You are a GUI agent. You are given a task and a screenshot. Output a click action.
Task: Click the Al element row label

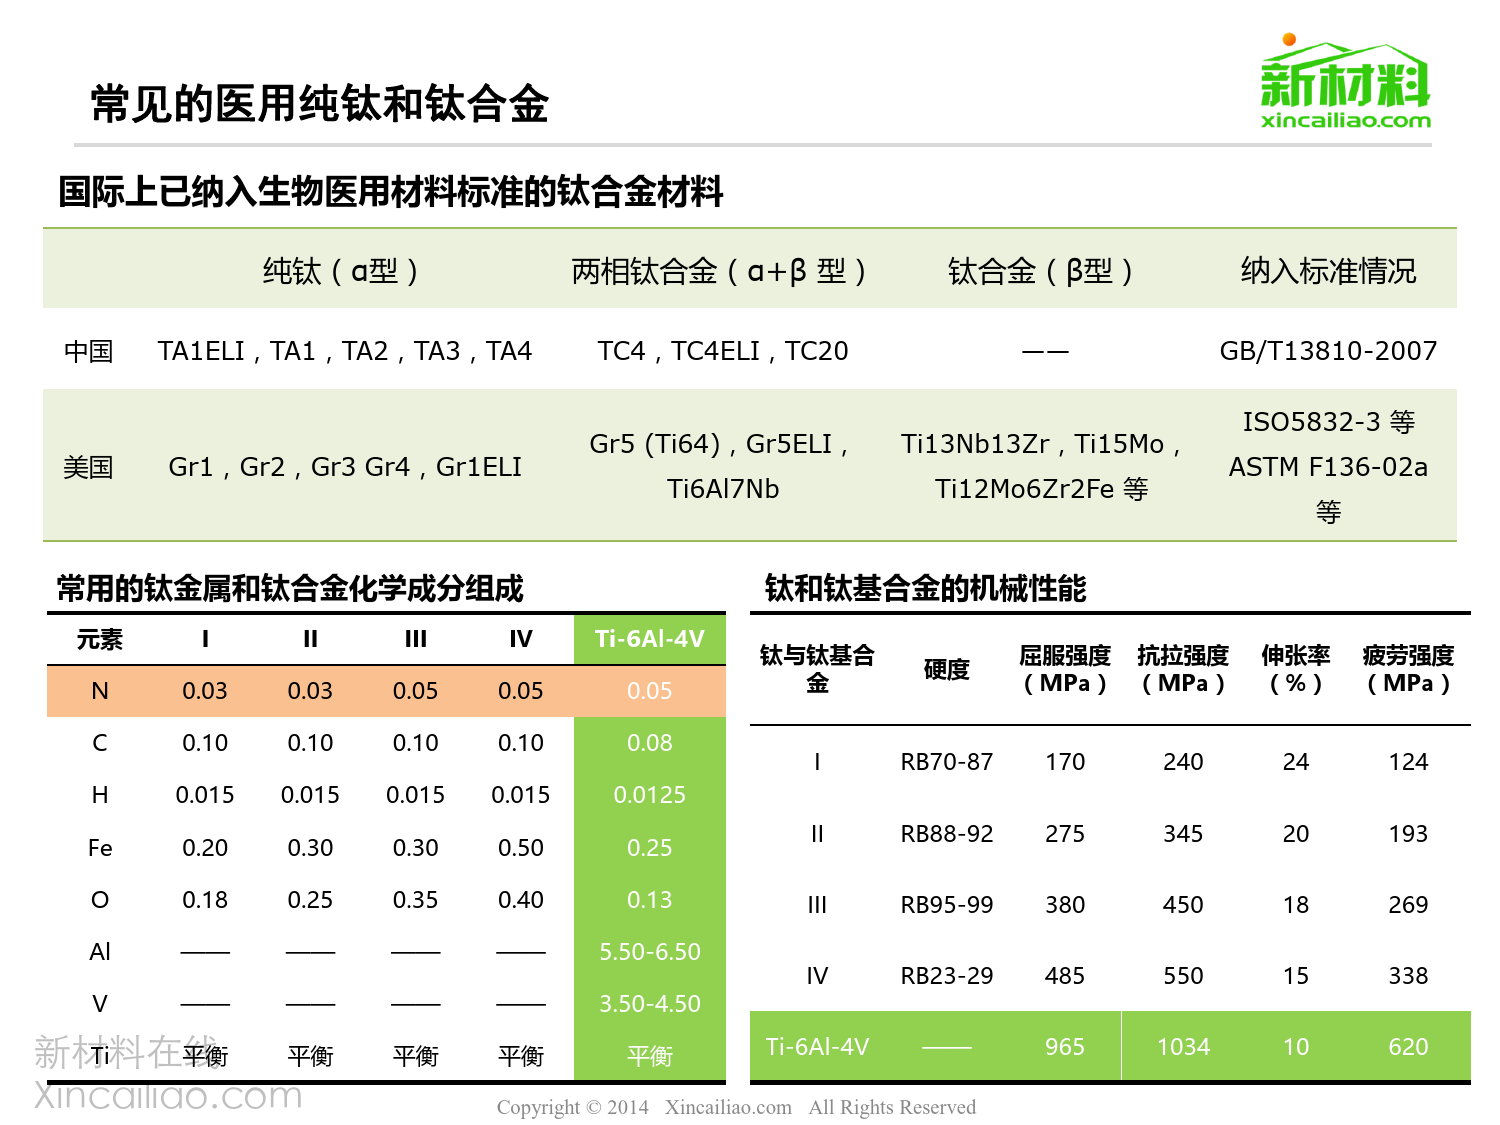(x=100, y=952)
